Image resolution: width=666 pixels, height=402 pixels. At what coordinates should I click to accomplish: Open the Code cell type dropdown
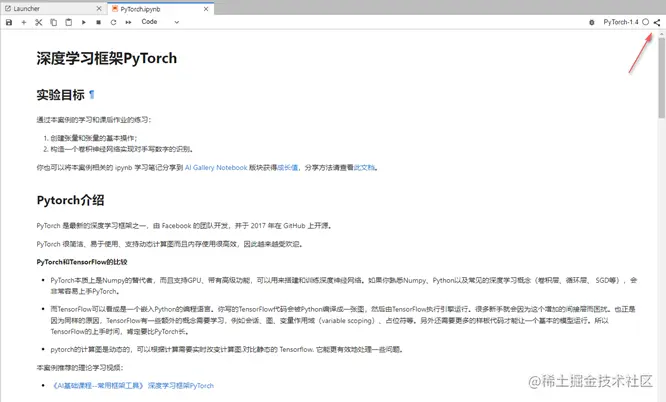coord(160,22)
